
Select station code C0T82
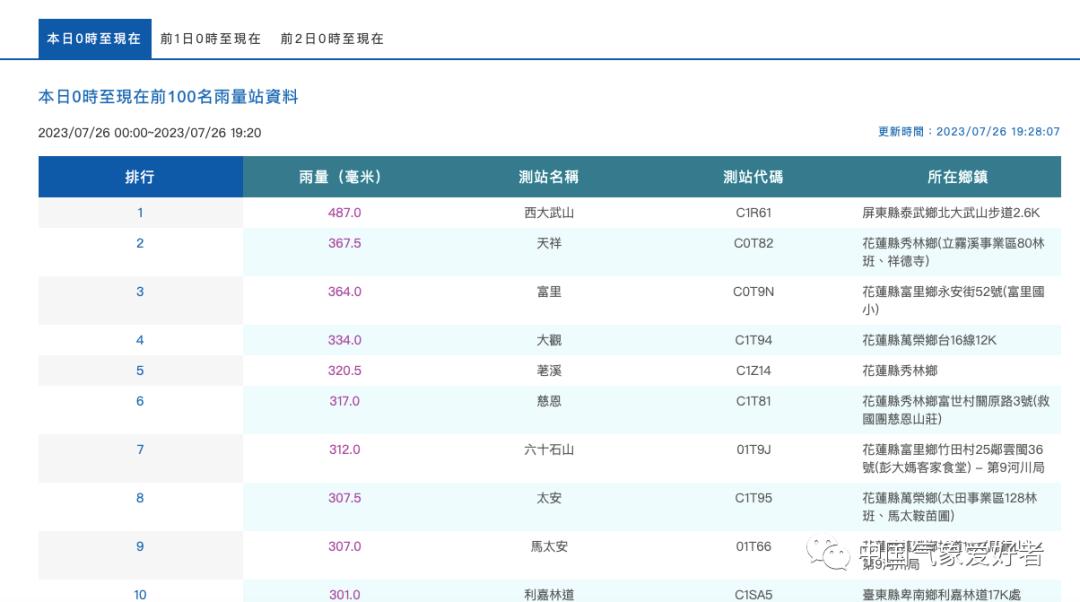tap(753, 243)
